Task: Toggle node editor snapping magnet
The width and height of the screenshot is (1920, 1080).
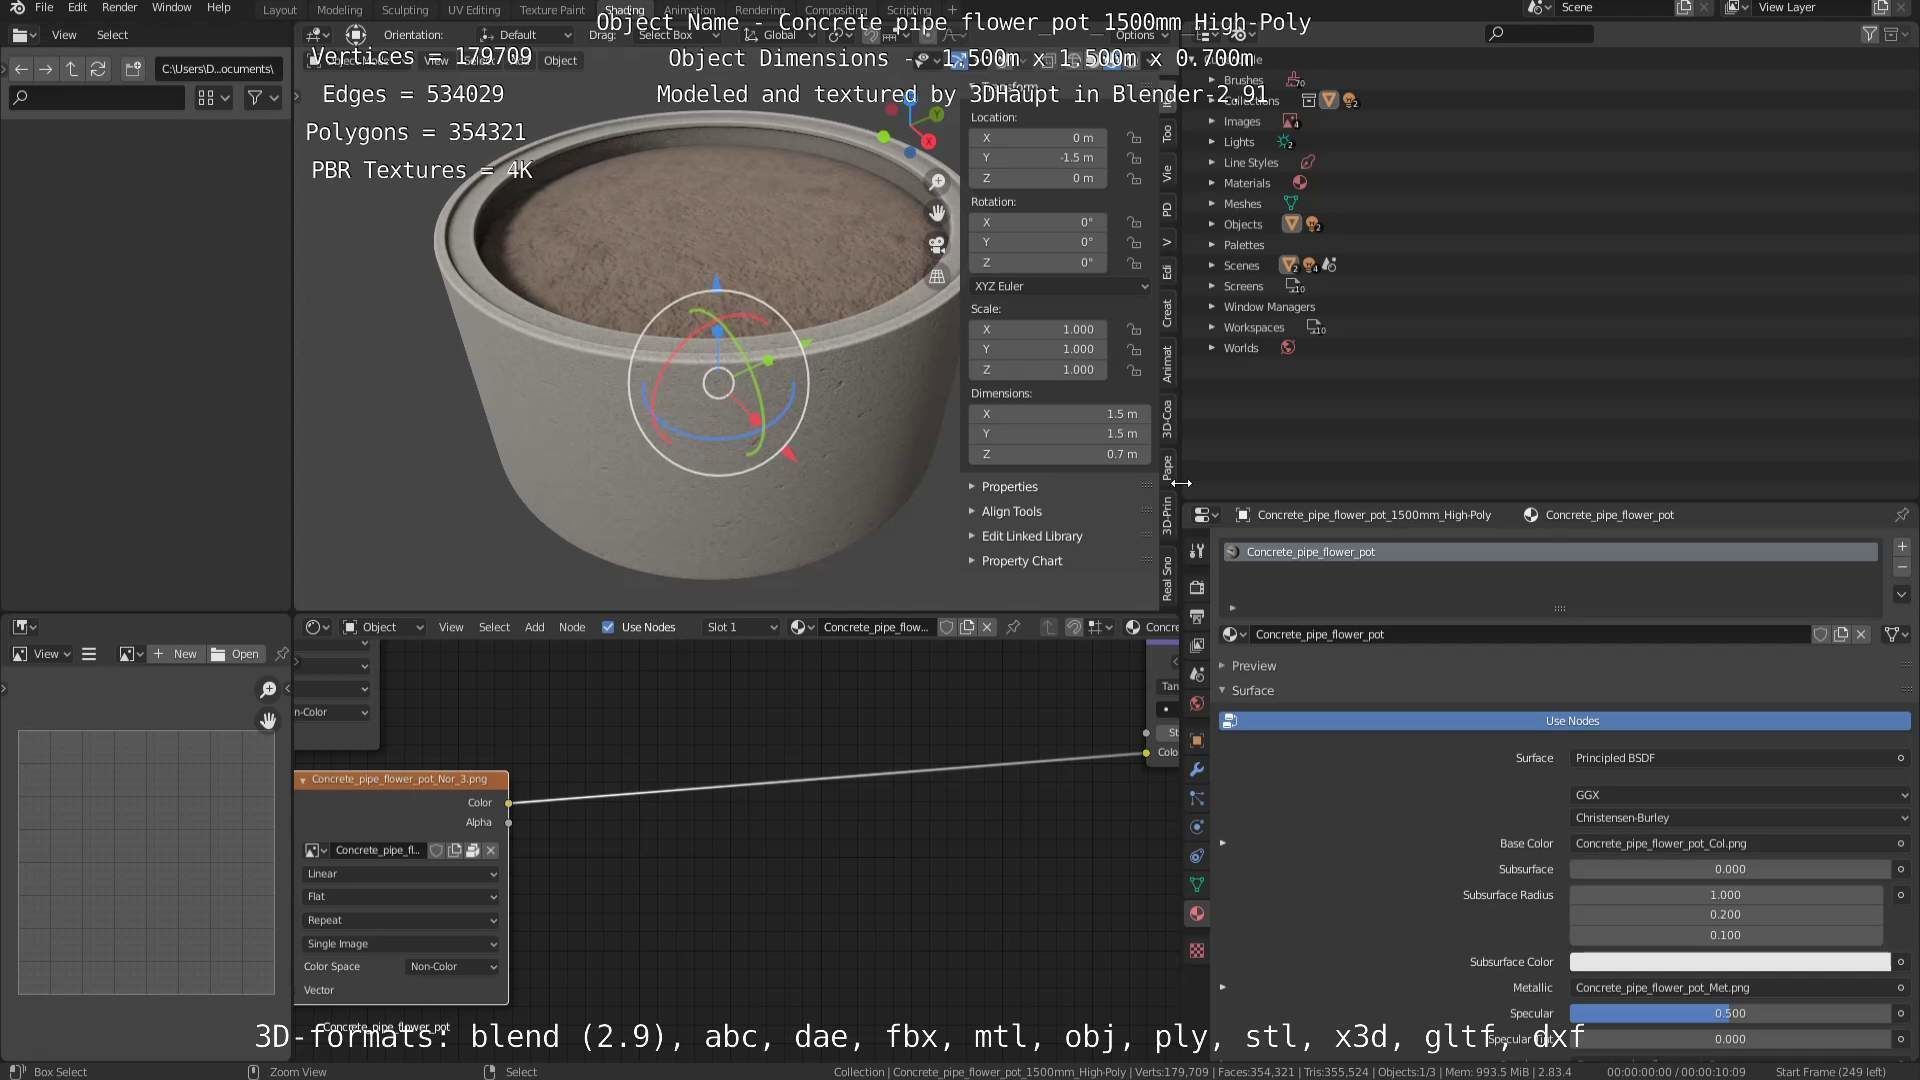Action: 1073,628
